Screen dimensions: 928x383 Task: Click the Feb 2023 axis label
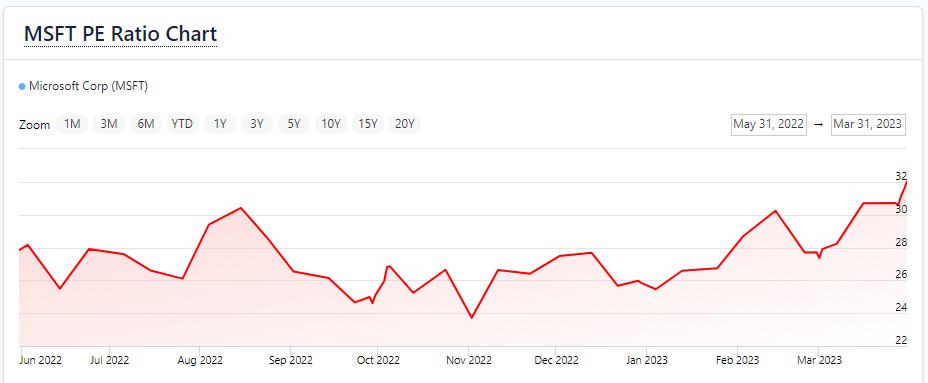[737, 360]
